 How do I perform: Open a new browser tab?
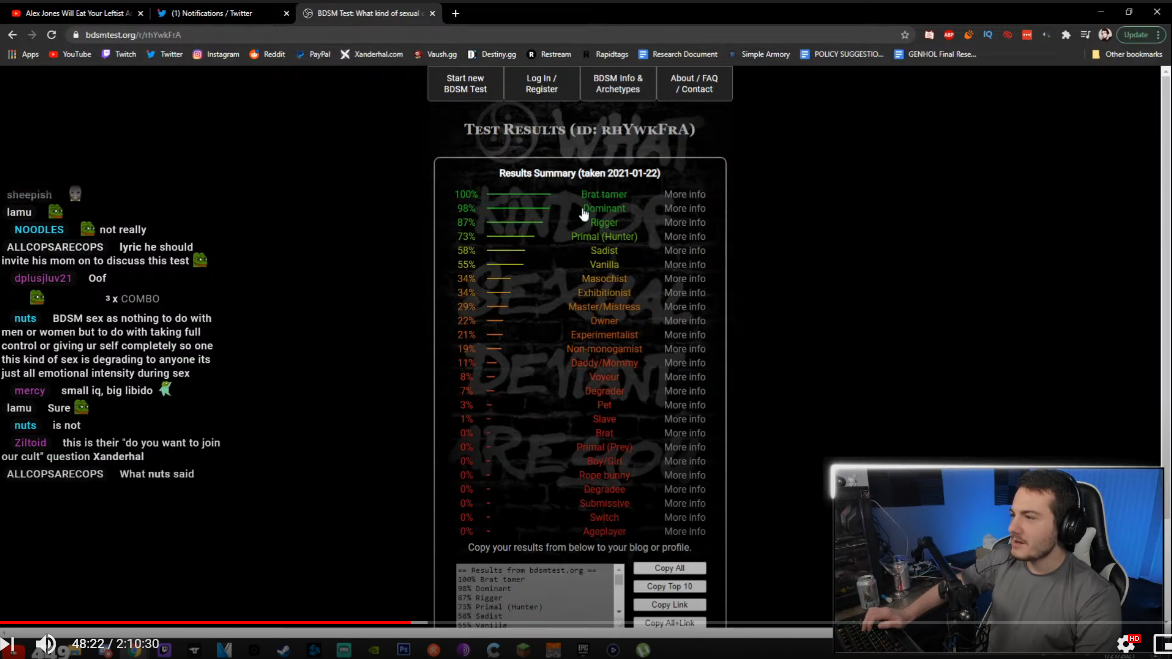point(455,13)
